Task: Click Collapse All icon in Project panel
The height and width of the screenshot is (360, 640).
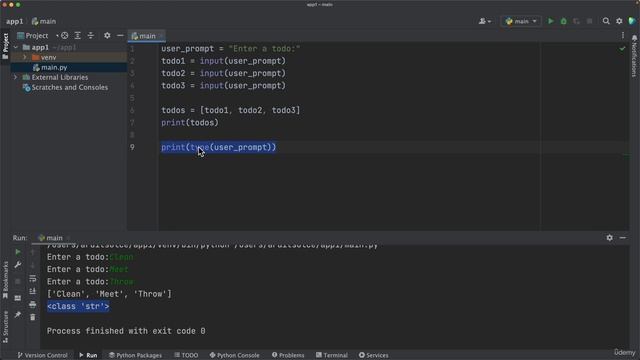Action: click(91, 36)
